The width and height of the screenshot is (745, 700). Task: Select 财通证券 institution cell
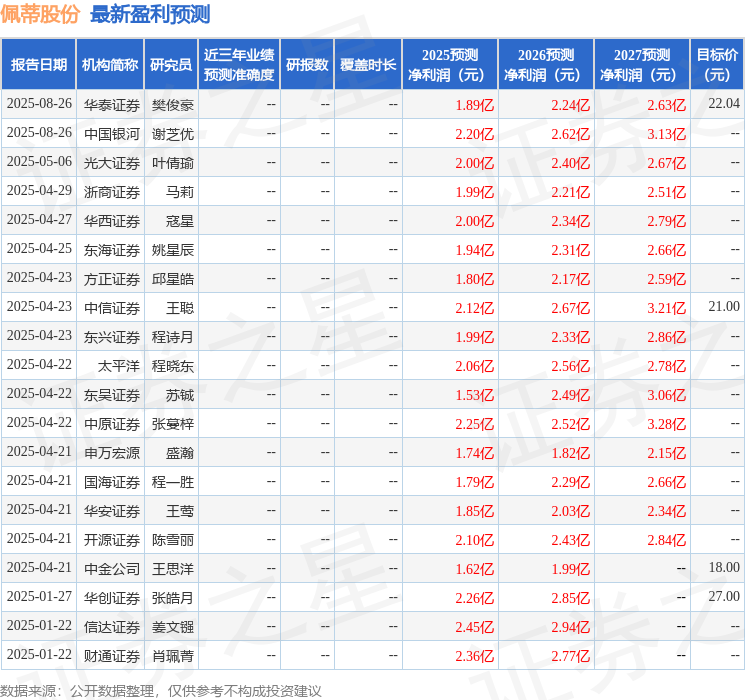(x=112, y=656)
